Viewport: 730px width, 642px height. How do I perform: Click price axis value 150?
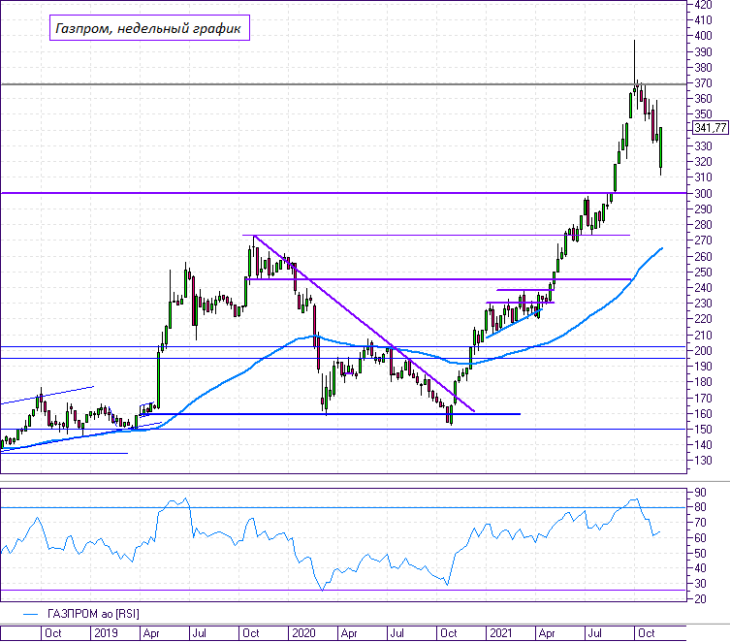[703, 430]
